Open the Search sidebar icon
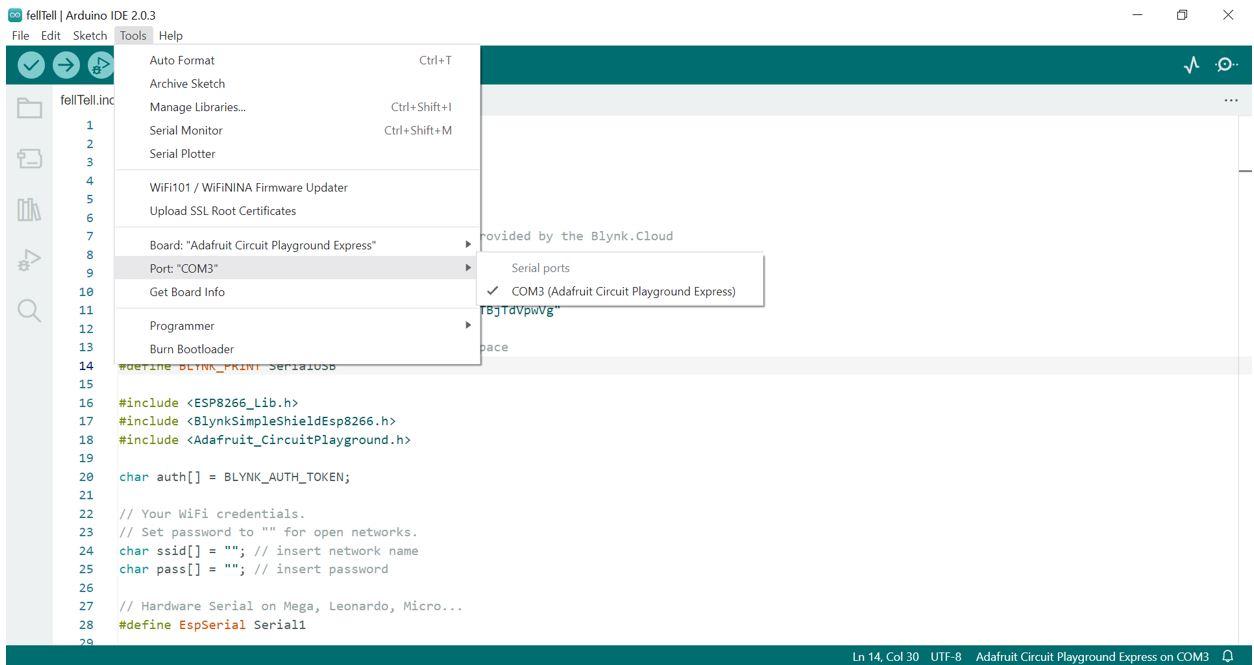The width and height of the screenshot is (1254, 665). pyautogui.click(x=29, y=312)
